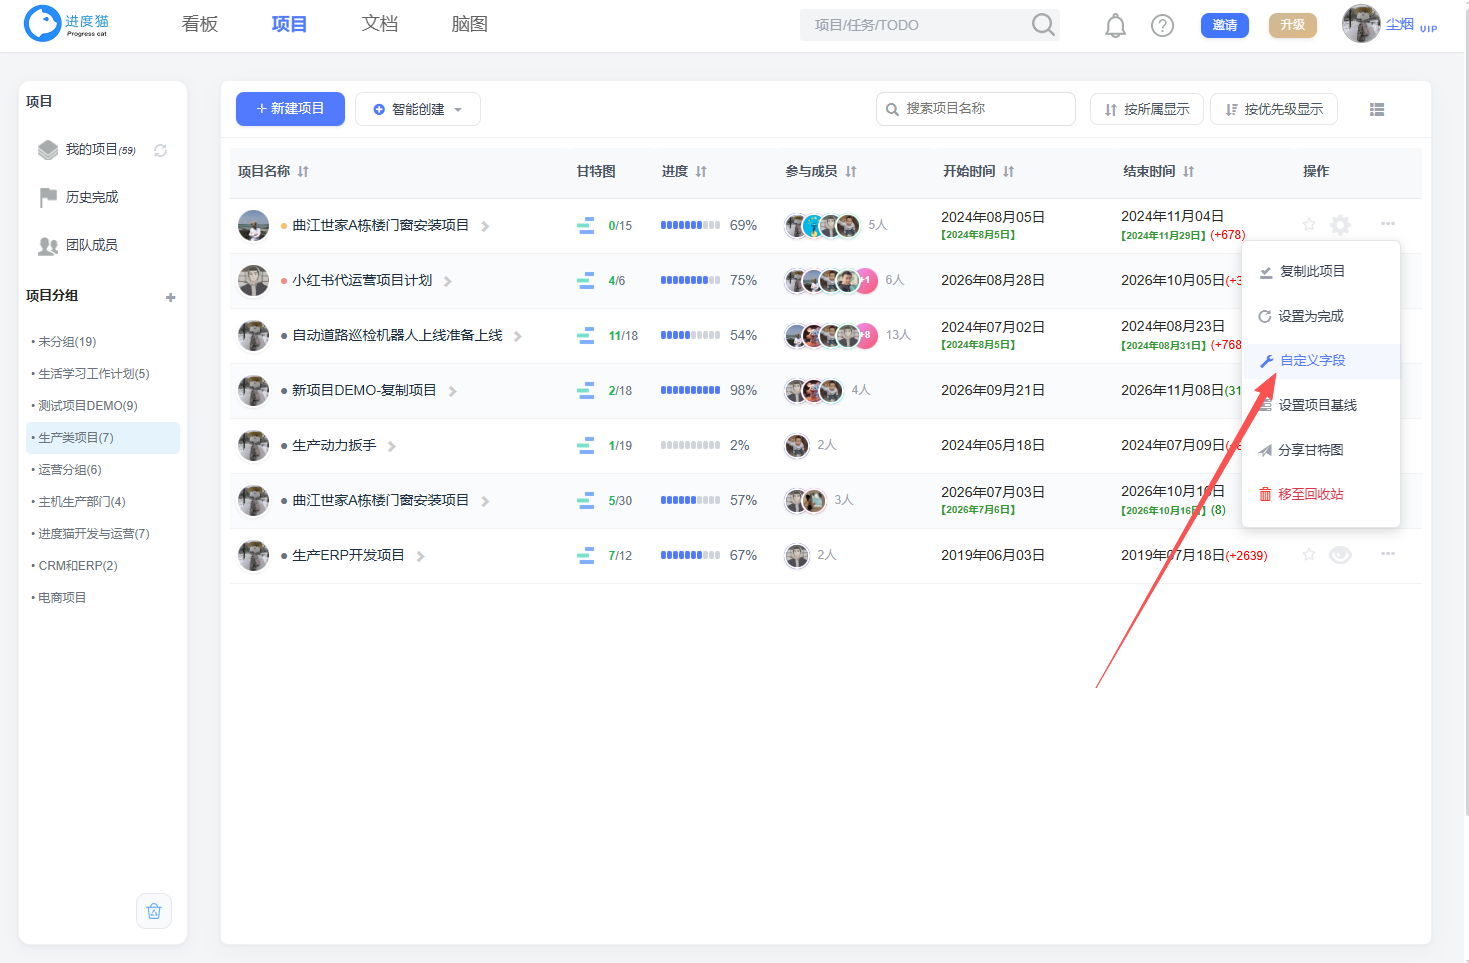The width and height of the screenshot is (1469, 963).
Task: Switch to list view using the toolbar icon
Action: pyautogui.click(x=1377, y=110)
